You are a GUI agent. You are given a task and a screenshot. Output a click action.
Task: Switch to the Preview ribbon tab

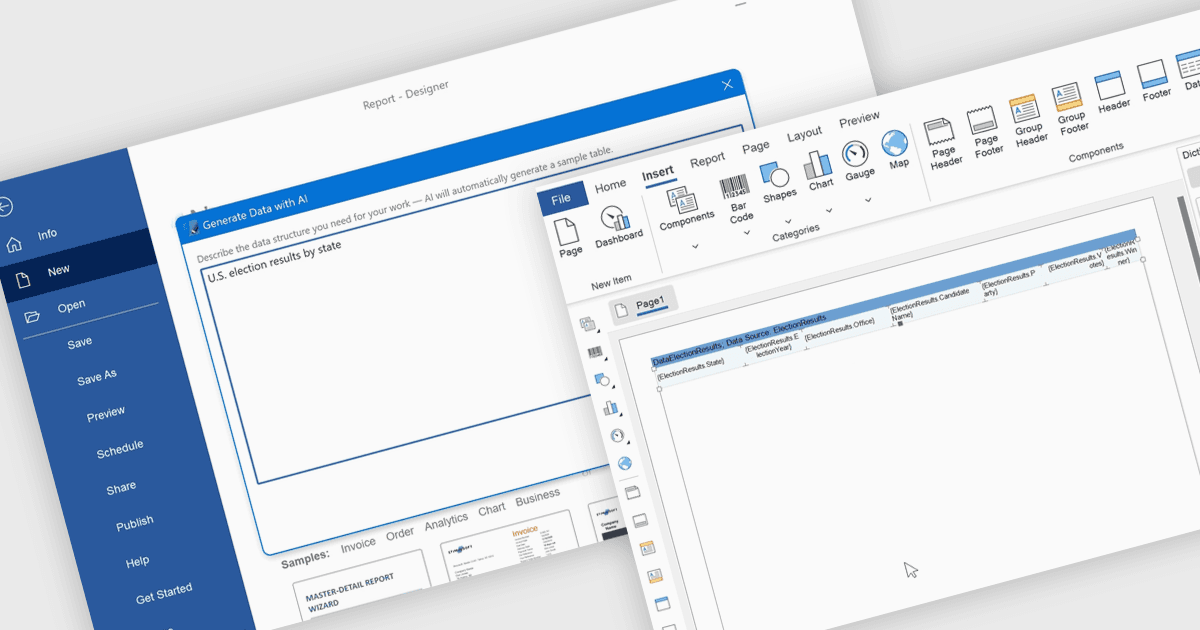click(859, 119)
